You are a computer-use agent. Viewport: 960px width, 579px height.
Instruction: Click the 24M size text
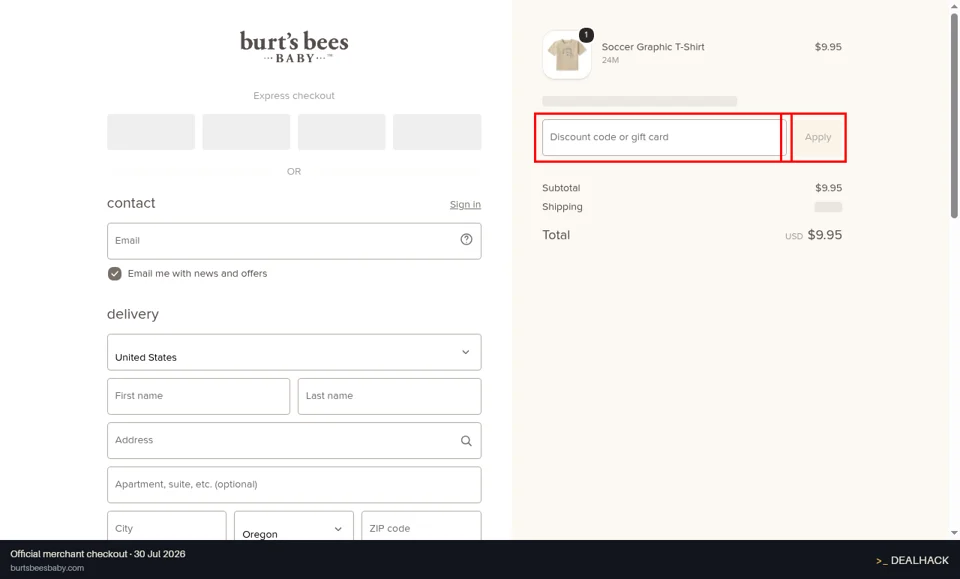(610, 60)
